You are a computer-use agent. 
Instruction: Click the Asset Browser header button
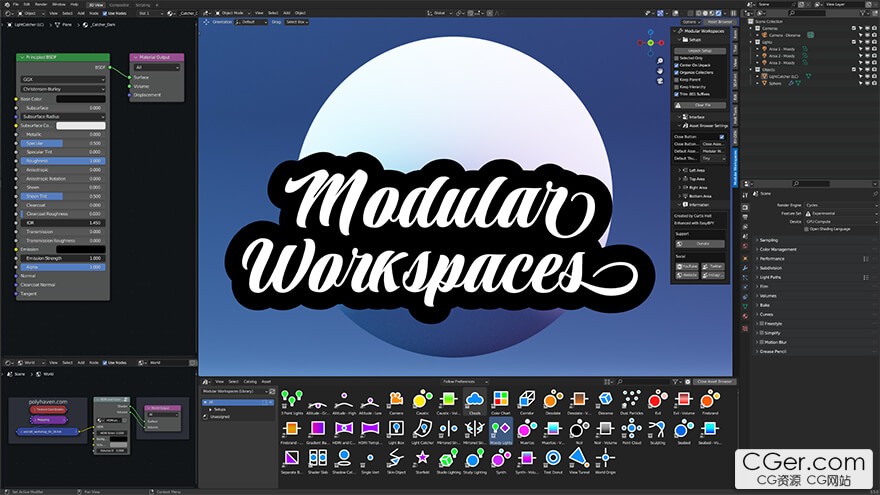tap(719, 22)
